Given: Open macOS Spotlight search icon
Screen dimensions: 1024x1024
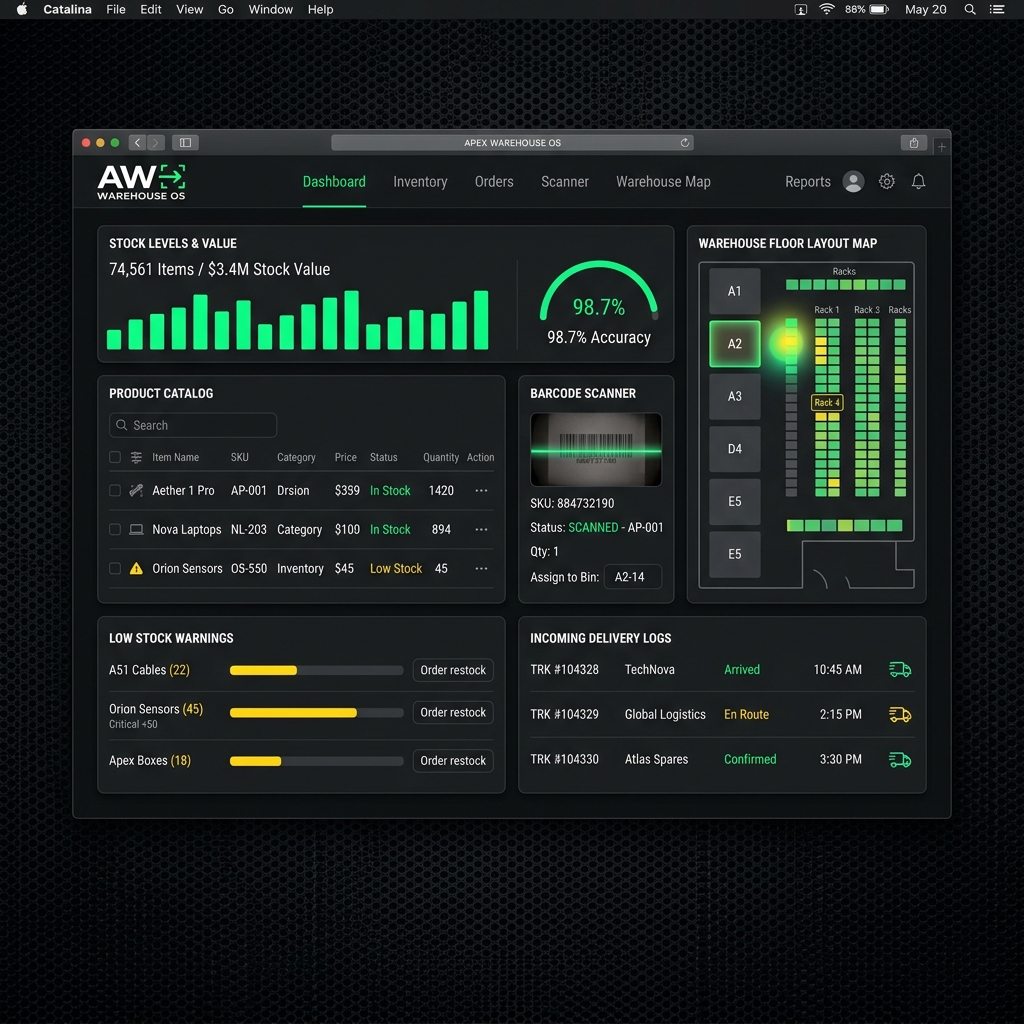Looking at the screenshot, I should (970, 9).
